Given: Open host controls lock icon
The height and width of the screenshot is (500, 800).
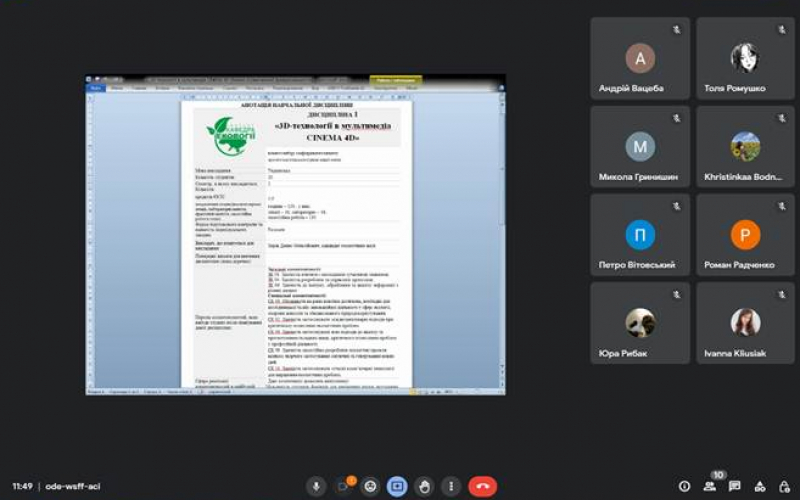Looking at the screenshot, I should click(x=784, y=486).
